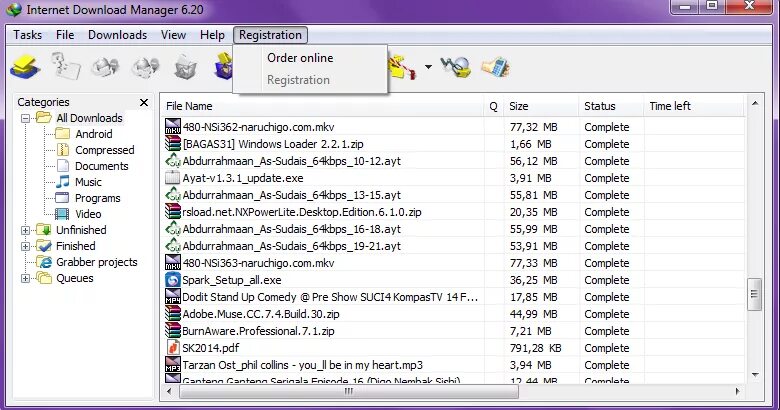
Task: Click the Documents category page icon
Action: point(63,166)
